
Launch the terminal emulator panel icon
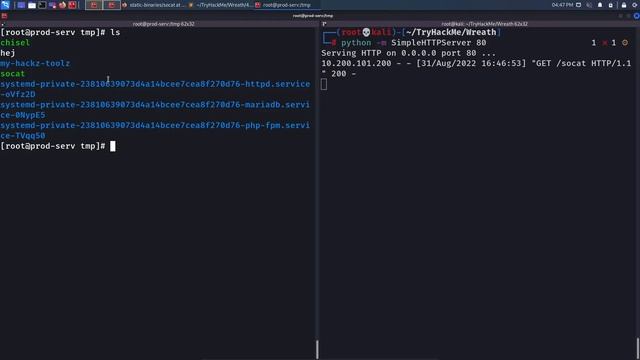point(42,5)
